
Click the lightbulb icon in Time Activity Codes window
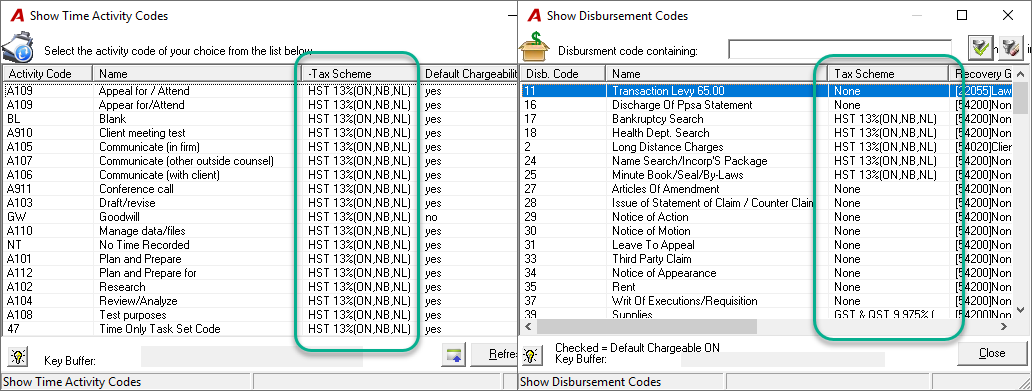pyautogui.click(x=17, y=356)
